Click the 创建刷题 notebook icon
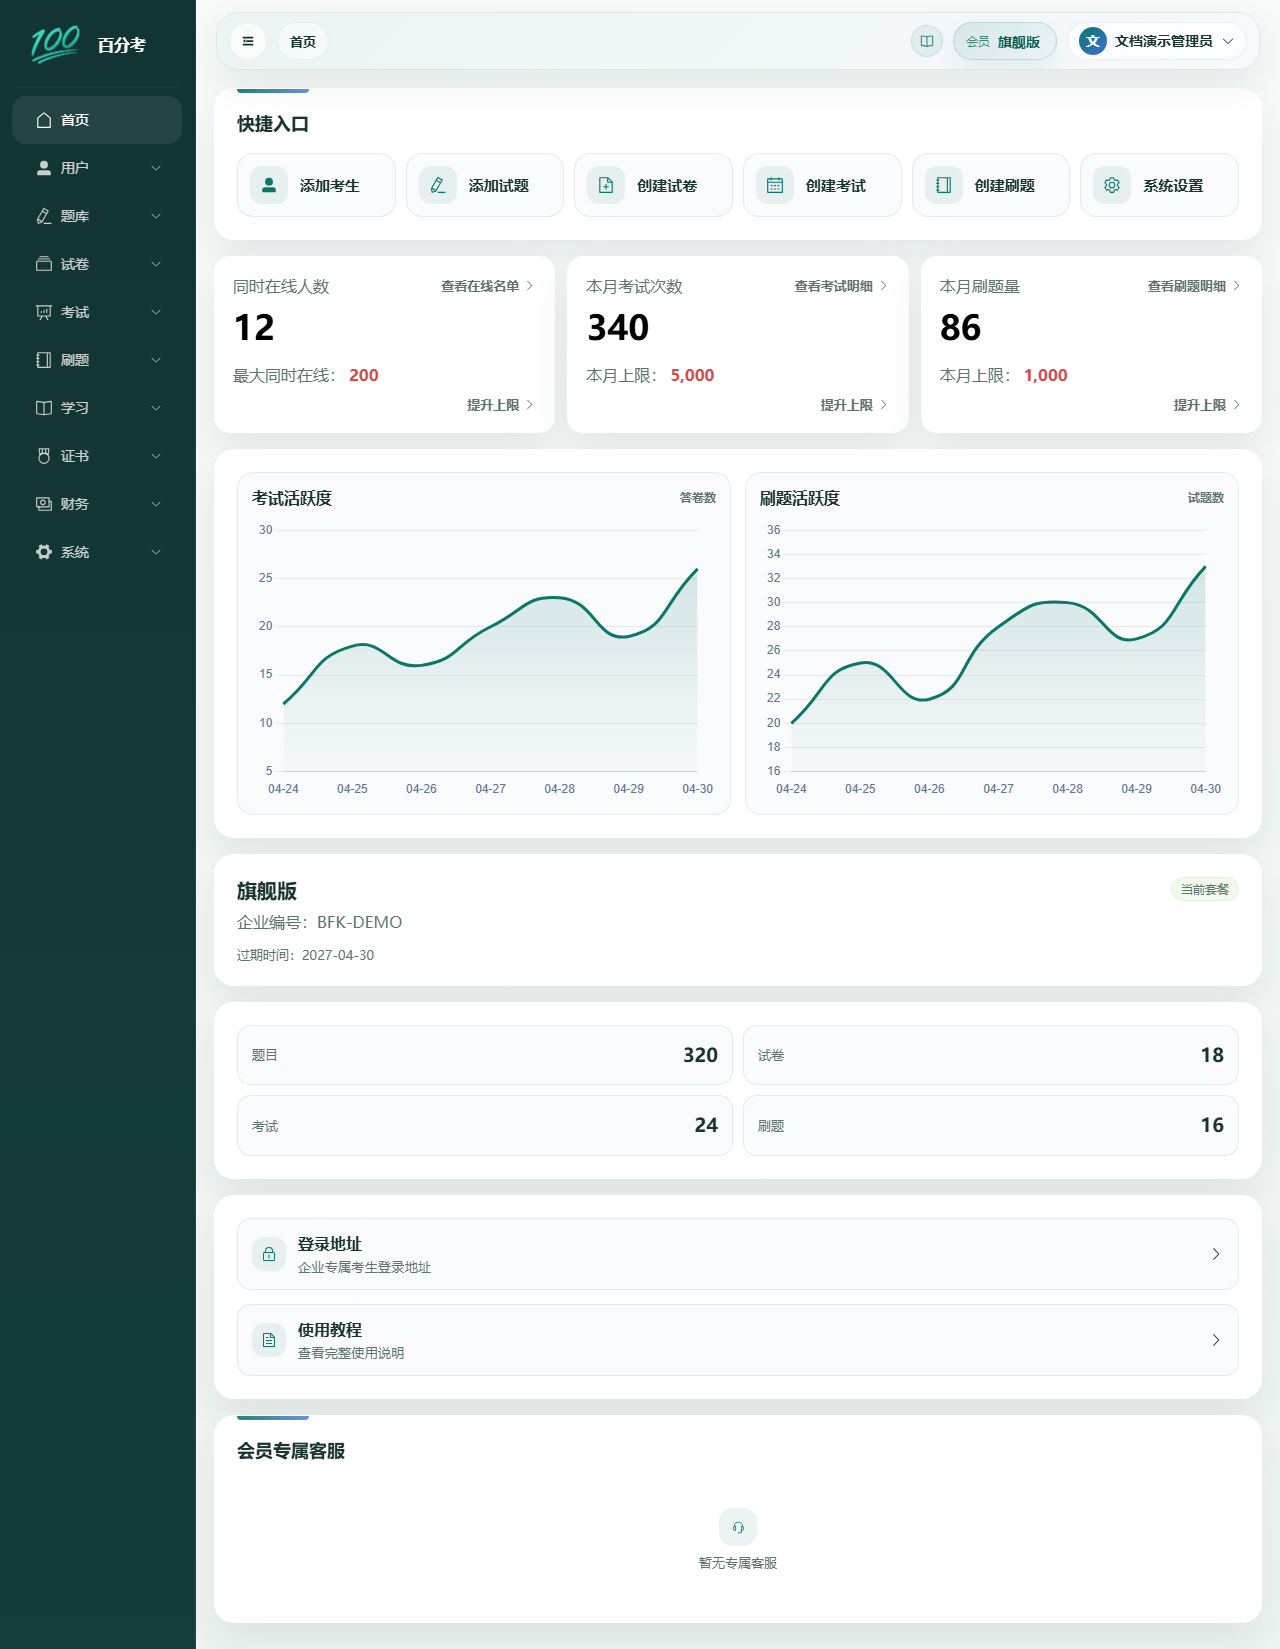This screenshot has height=1649, width=1280. [944, 185]
